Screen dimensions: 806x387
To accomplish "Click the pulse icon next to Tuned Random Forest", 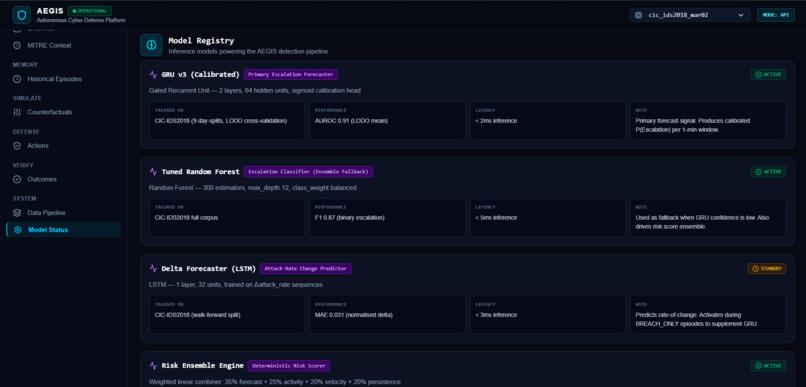I will (153, 172).
